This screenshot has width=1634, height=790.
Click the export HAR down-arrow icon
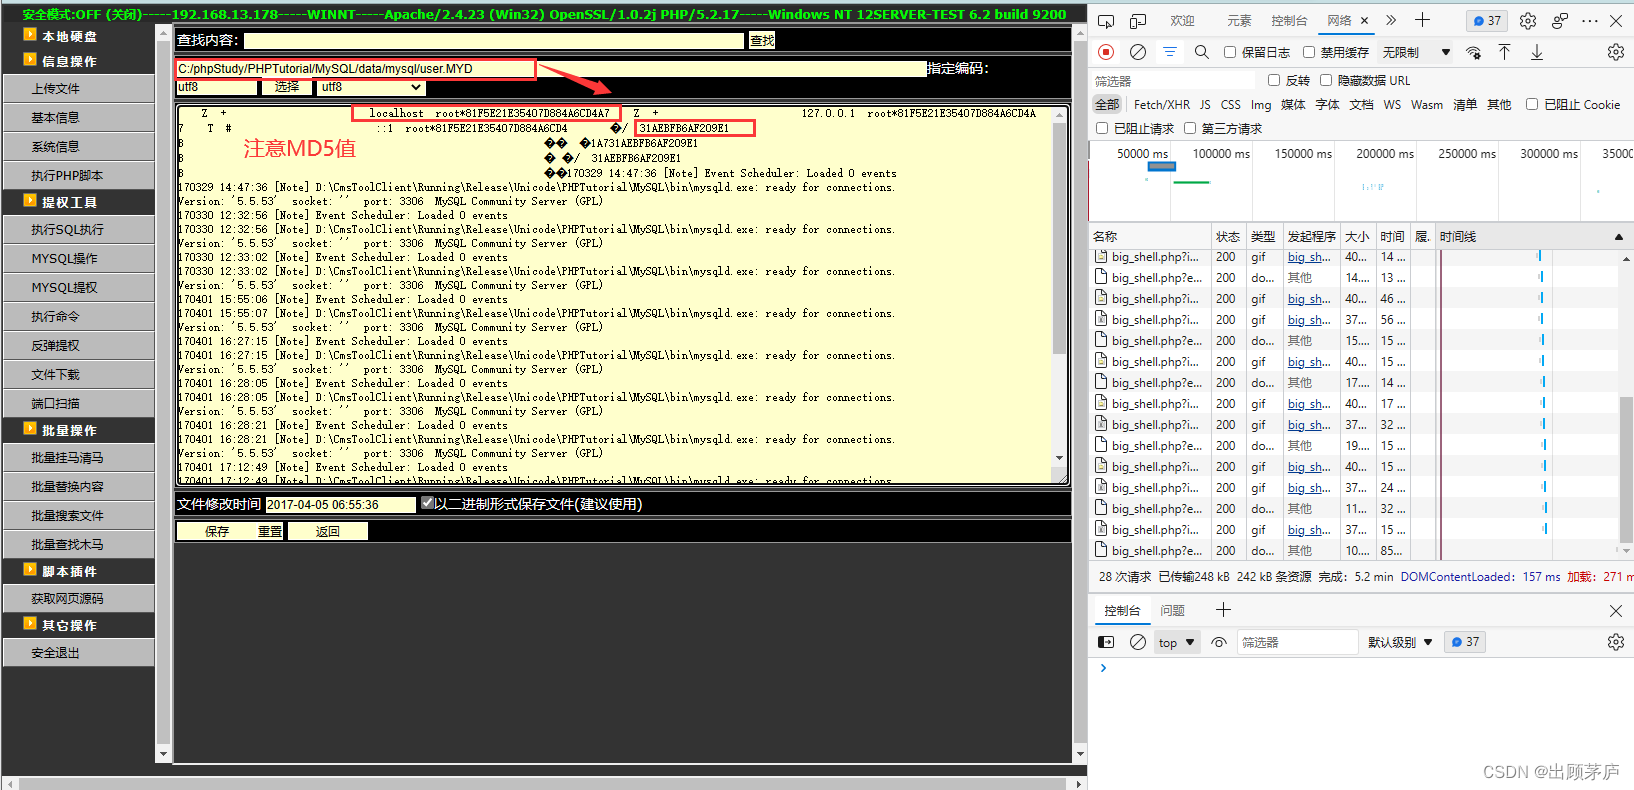pyautogui.click(x=1537, y=52)
